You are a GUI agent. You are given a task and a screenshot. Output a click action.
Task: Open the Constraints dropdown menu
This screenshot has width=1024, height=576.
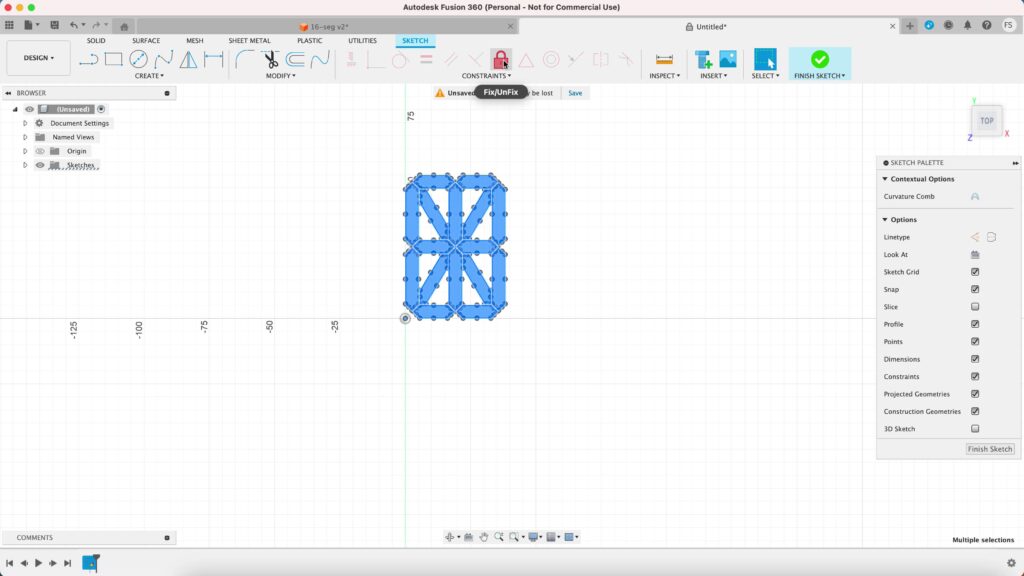pyautogui.click(x=486, y=76)
